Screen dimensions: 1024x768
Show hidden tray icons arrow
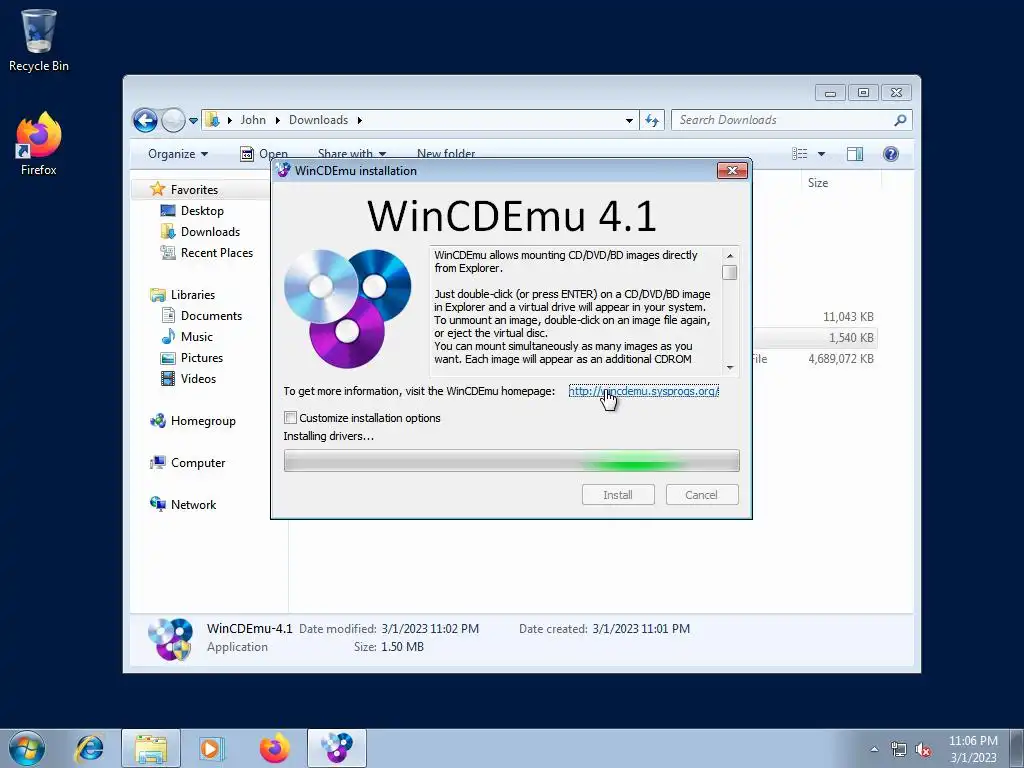coord(874,749)
